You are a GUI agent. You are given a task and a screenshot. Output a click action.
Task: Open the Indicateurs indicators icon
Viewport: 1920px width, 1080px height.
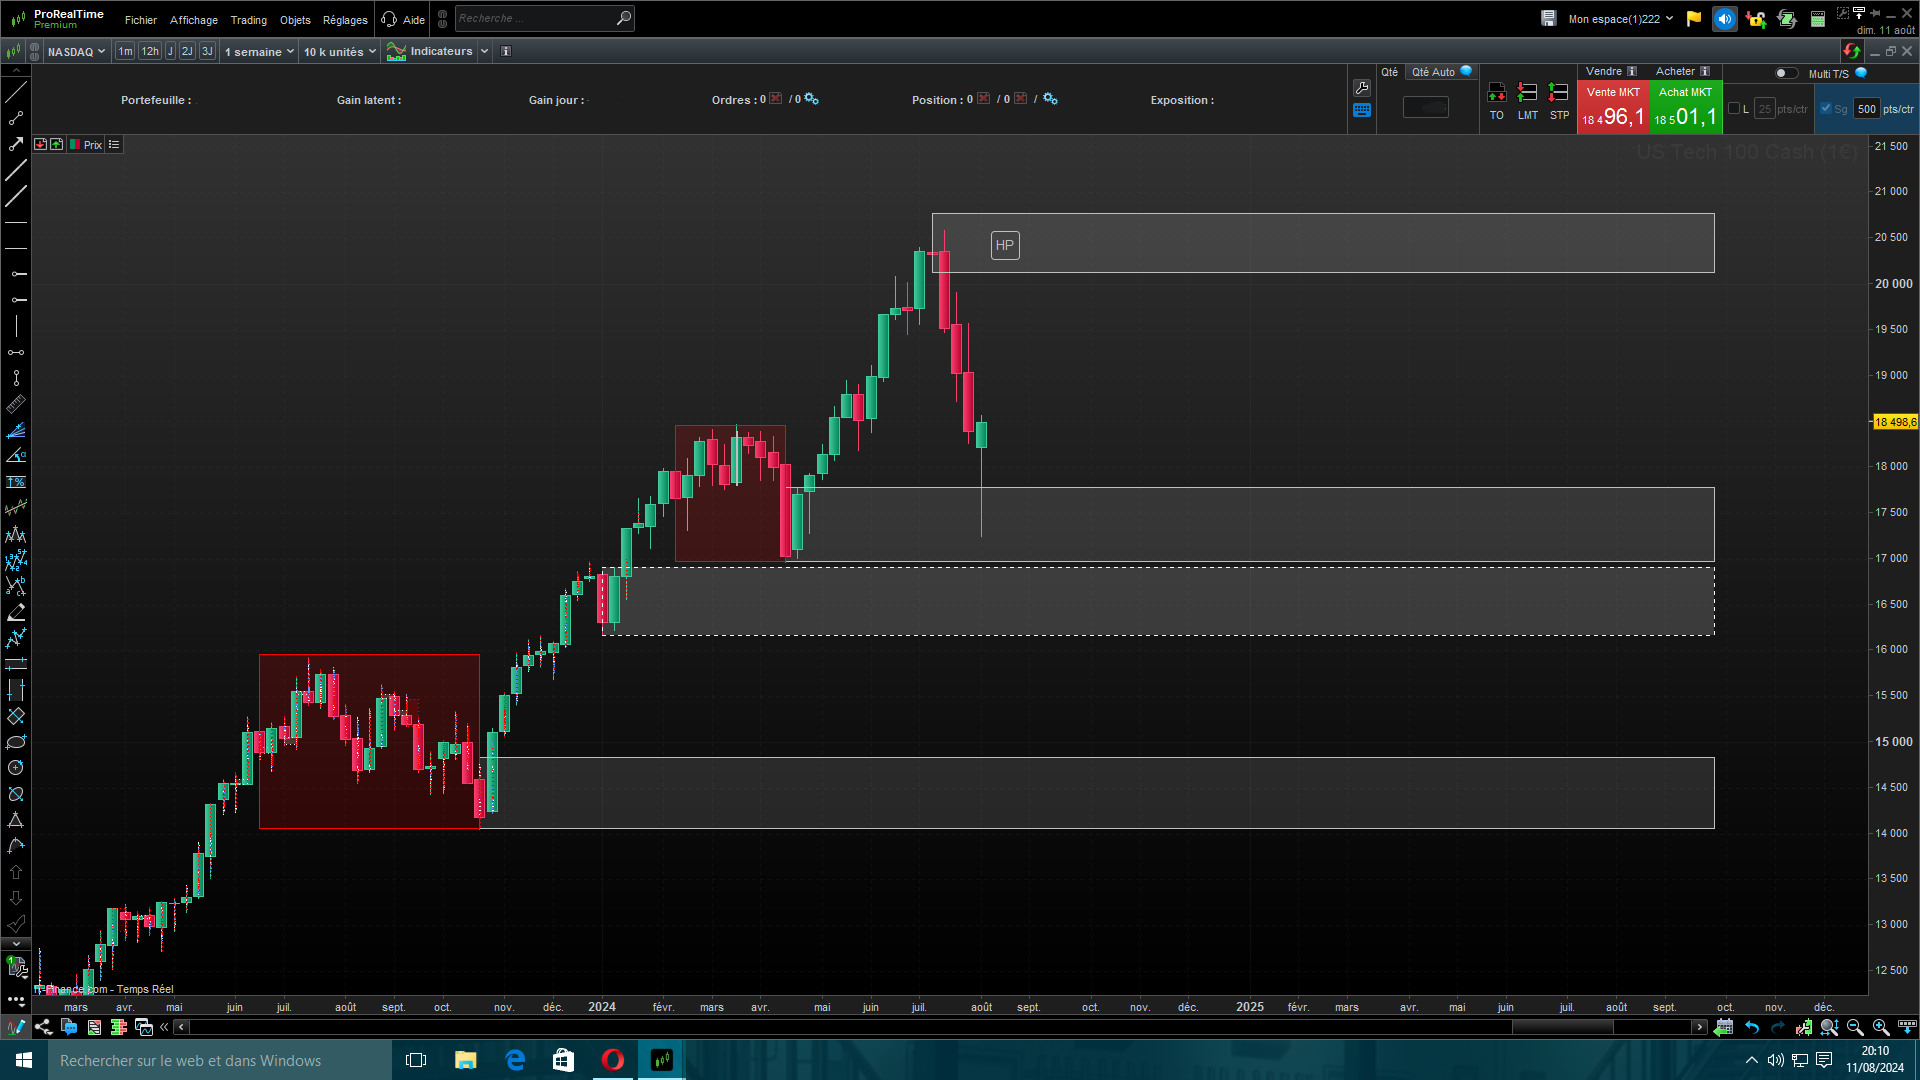397,51
